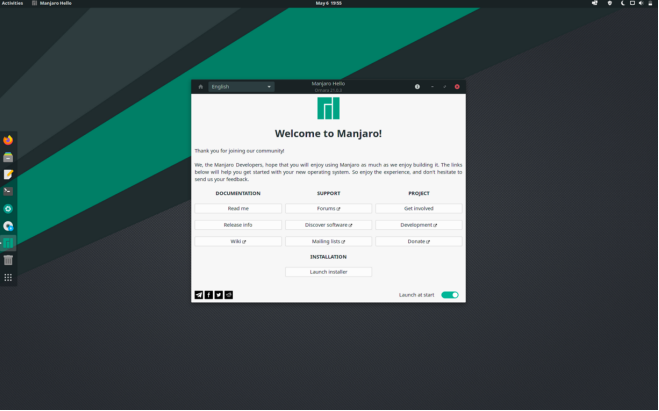659x411 pixels.
Task: Launch the software installer disc icon in dock
Action: point(8,226)
